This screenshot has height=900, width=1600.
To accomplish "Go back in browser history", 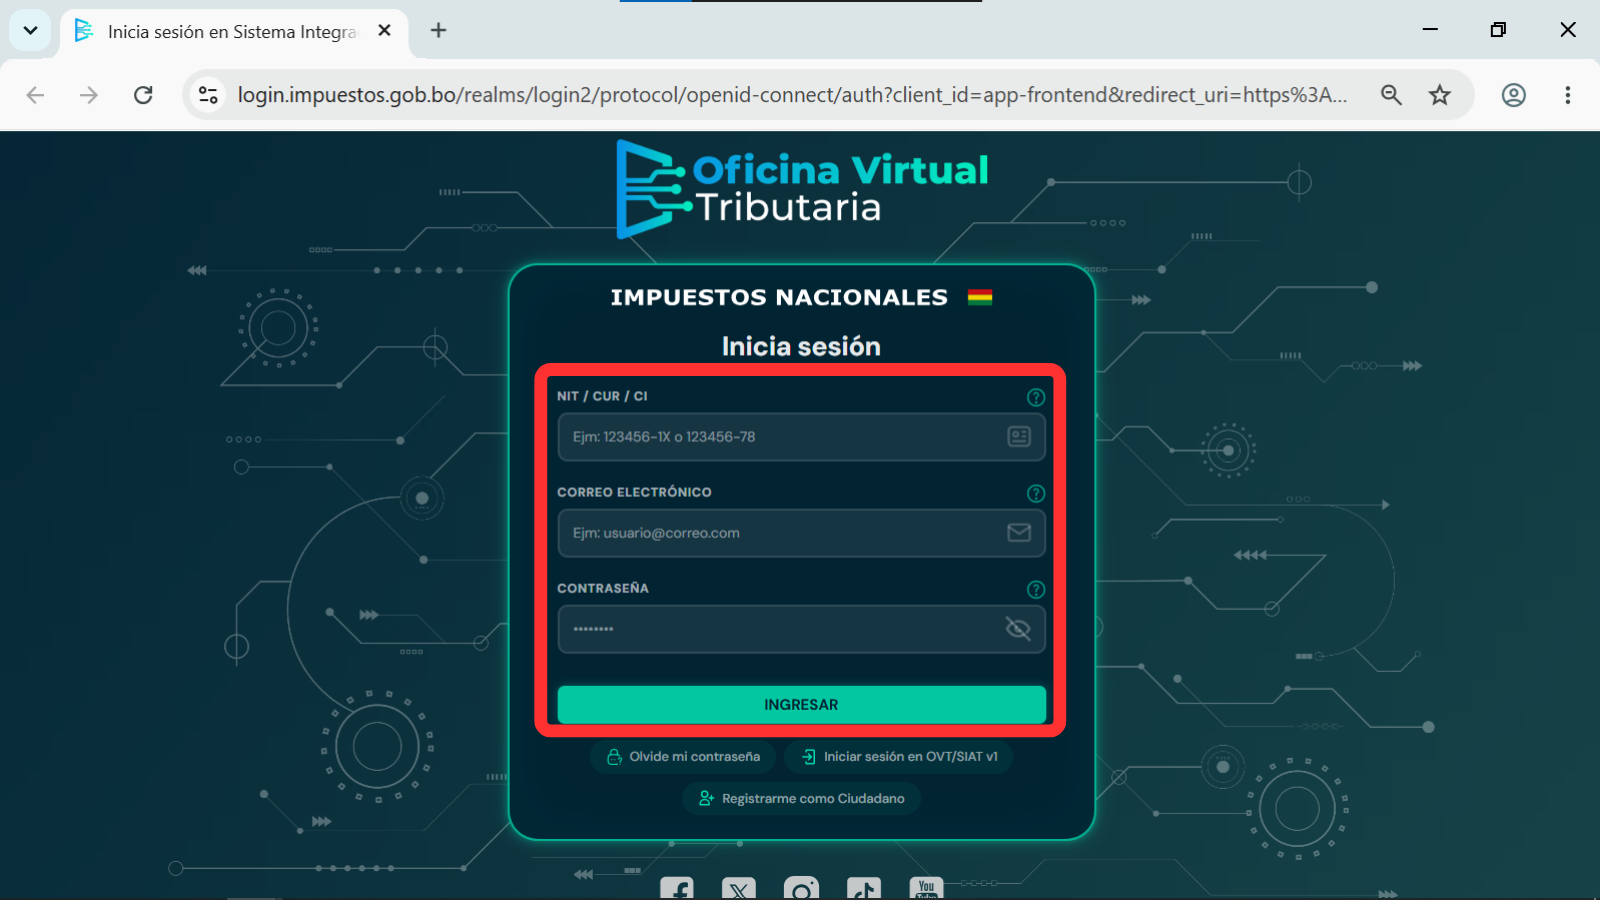I will (x=35, y=95).
